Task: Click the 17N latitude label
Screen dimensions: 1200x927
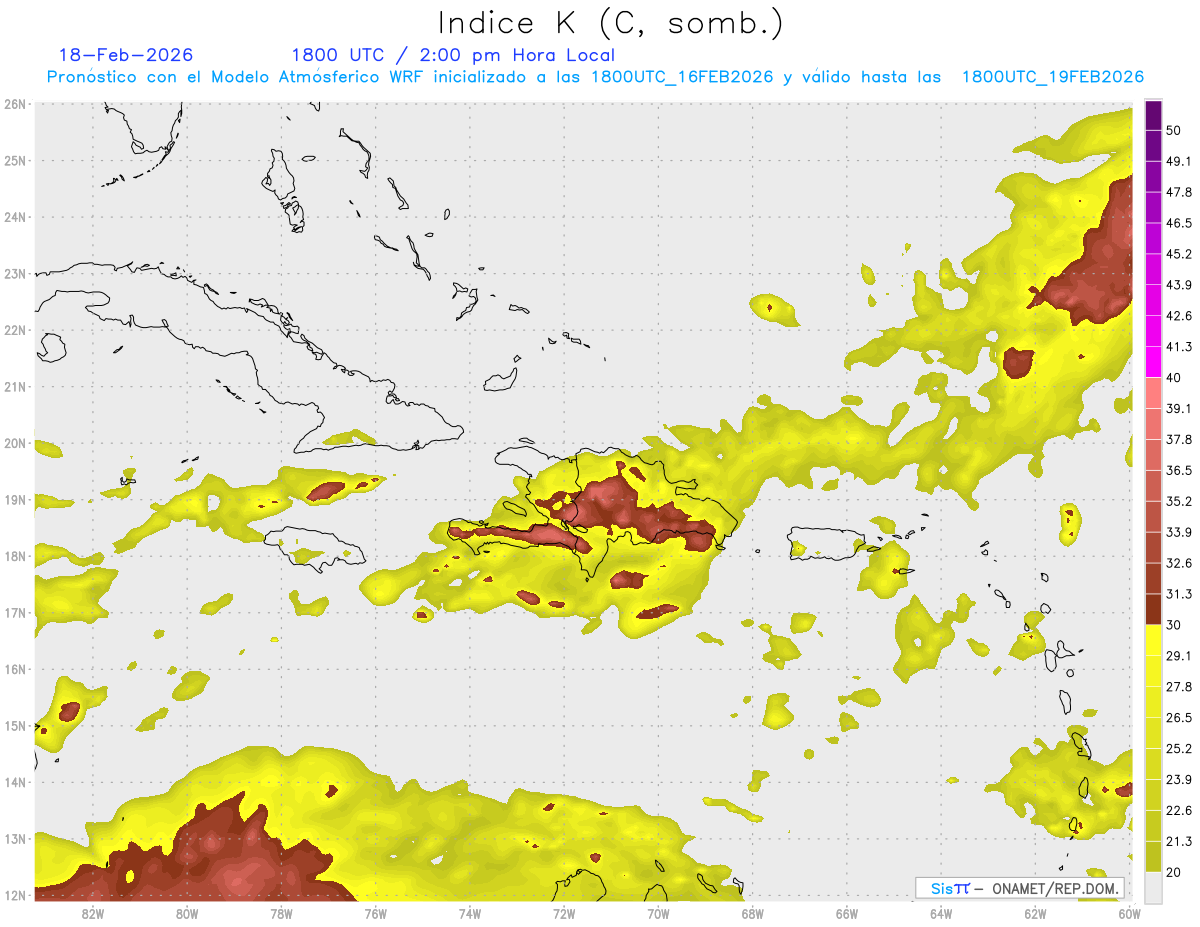Action: pos(15,612)
